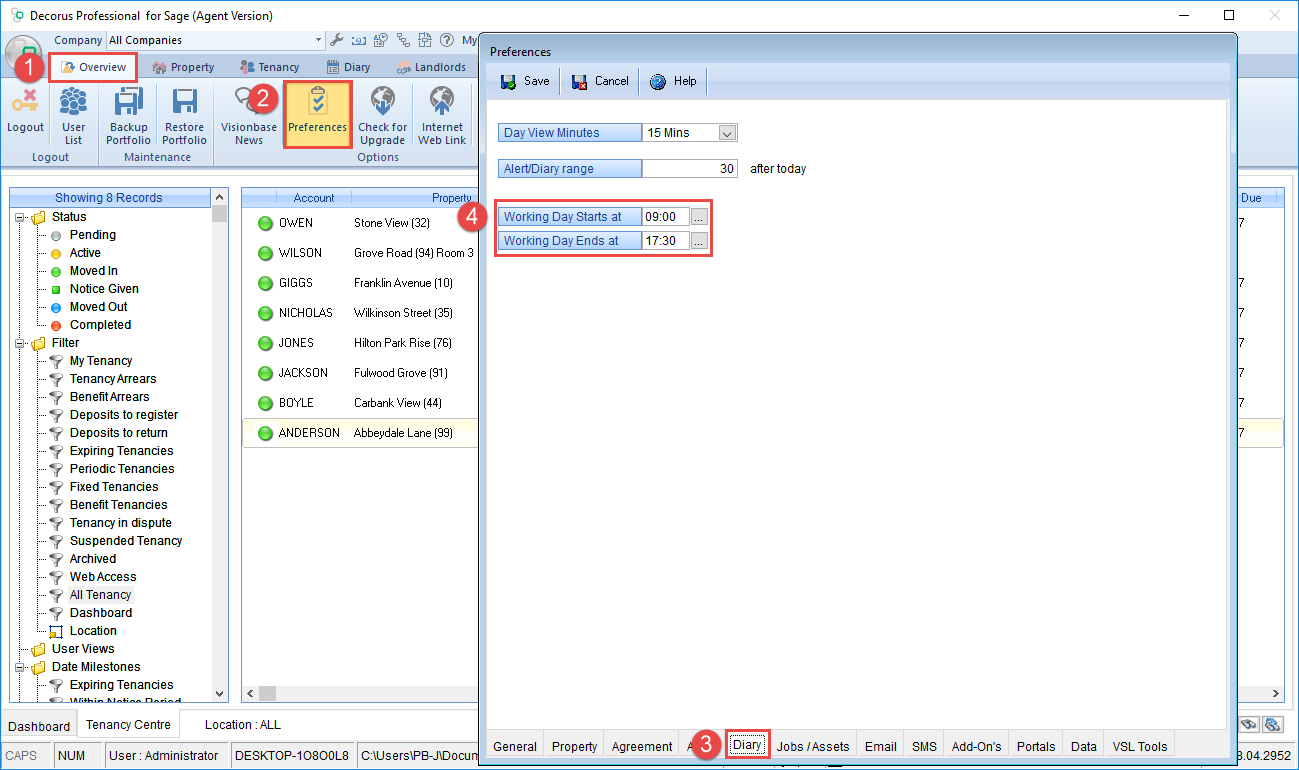Click the Account column header
This screenshot has height=770, width=1299.
point(314,198)
